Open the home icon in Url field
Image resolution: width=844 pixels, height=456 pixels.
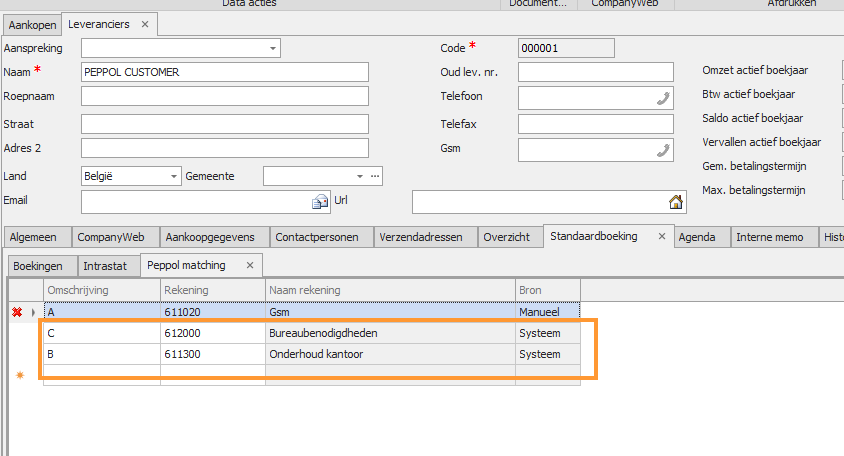(676, 202)
